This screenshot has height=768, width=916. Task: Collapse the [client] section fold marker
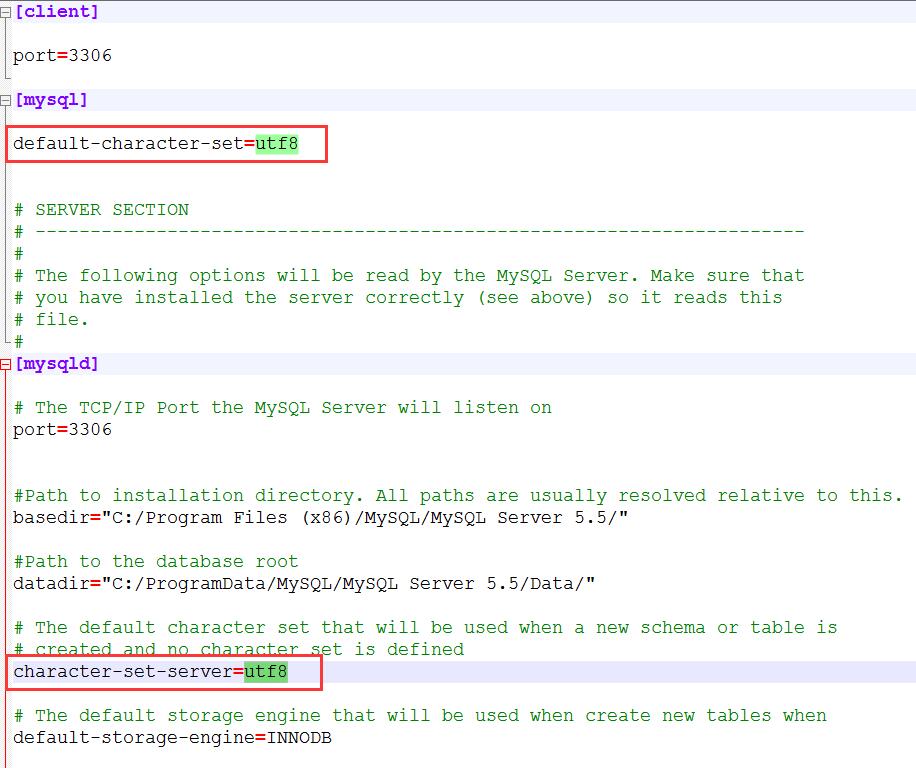click(5, 12)
